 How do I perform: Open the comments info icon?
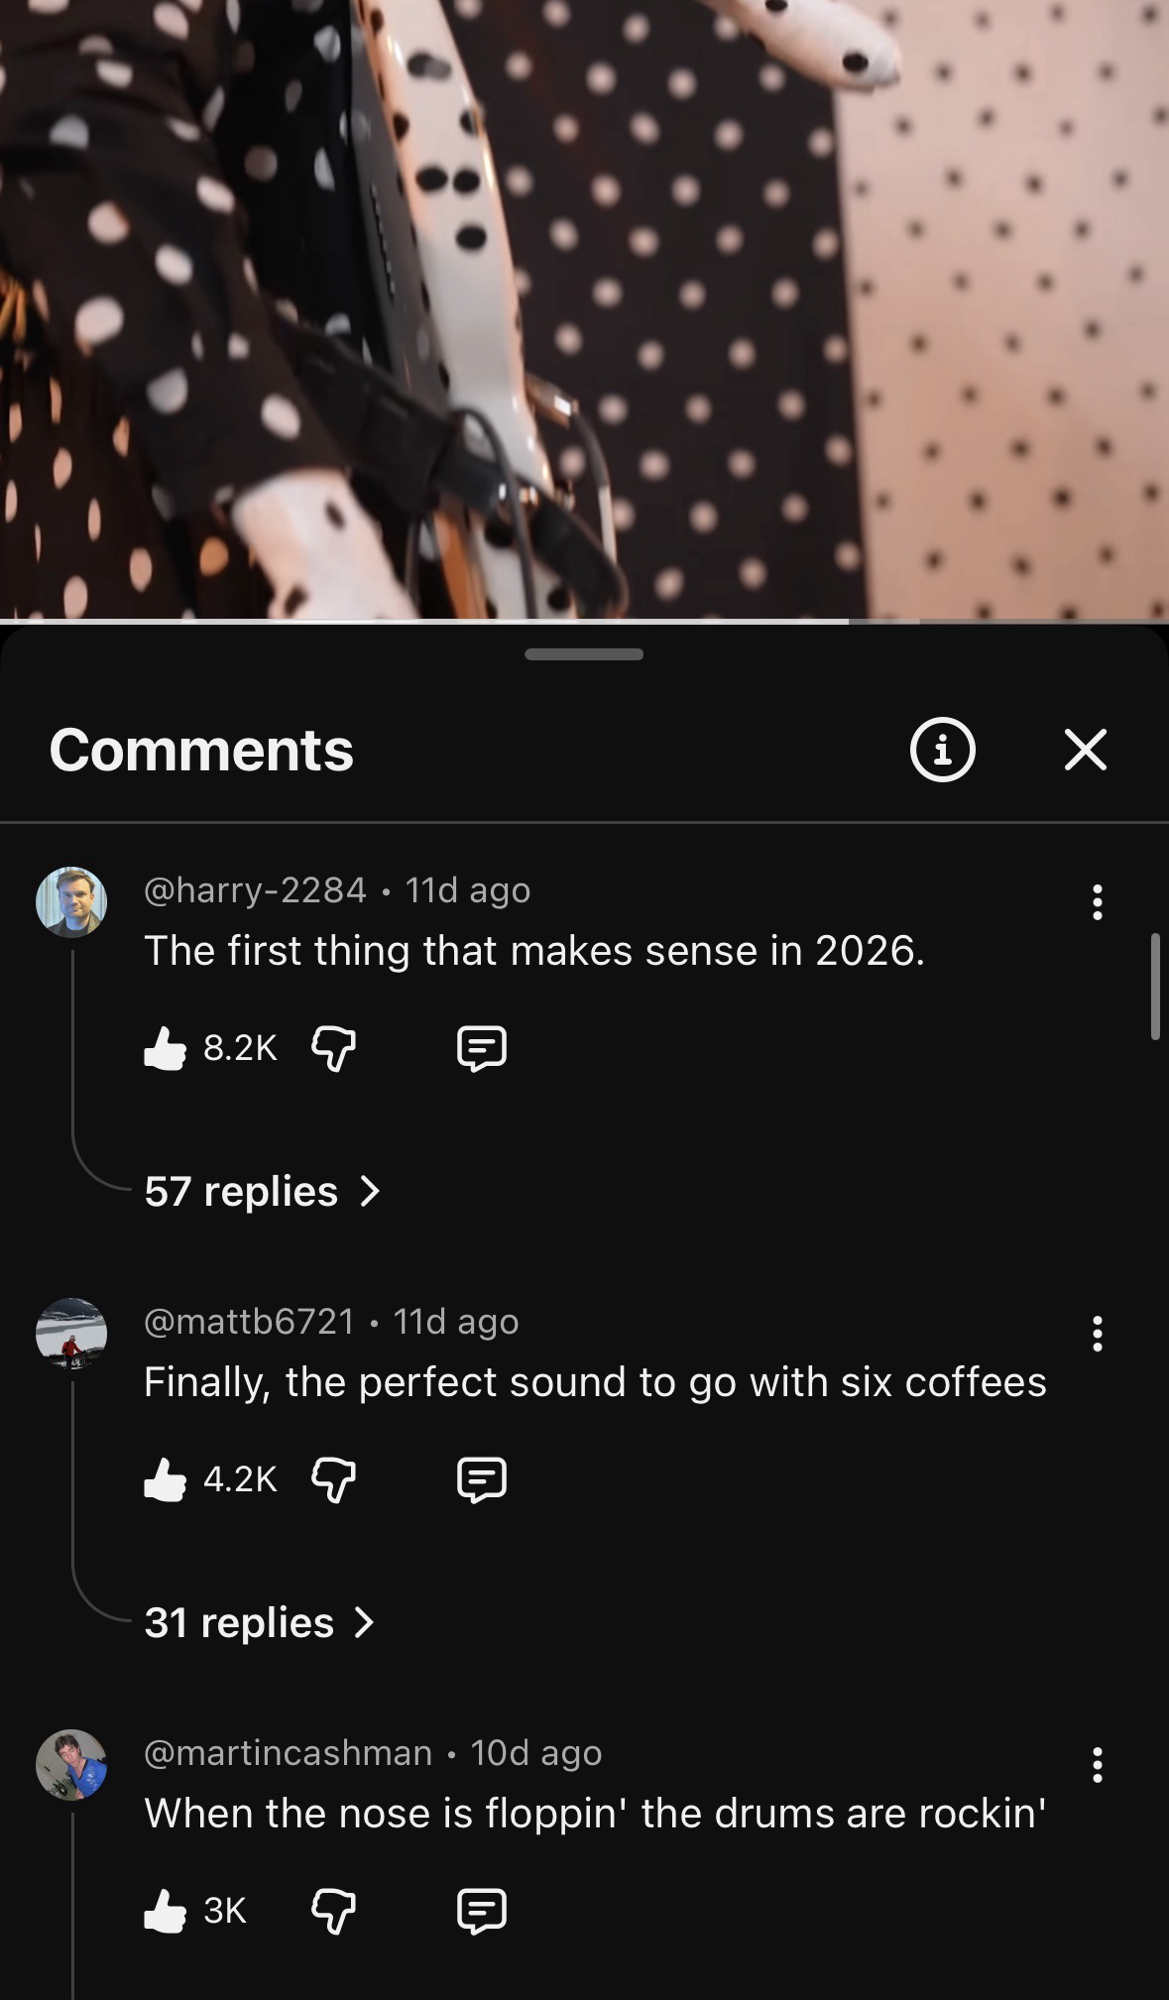pos(942,749)
